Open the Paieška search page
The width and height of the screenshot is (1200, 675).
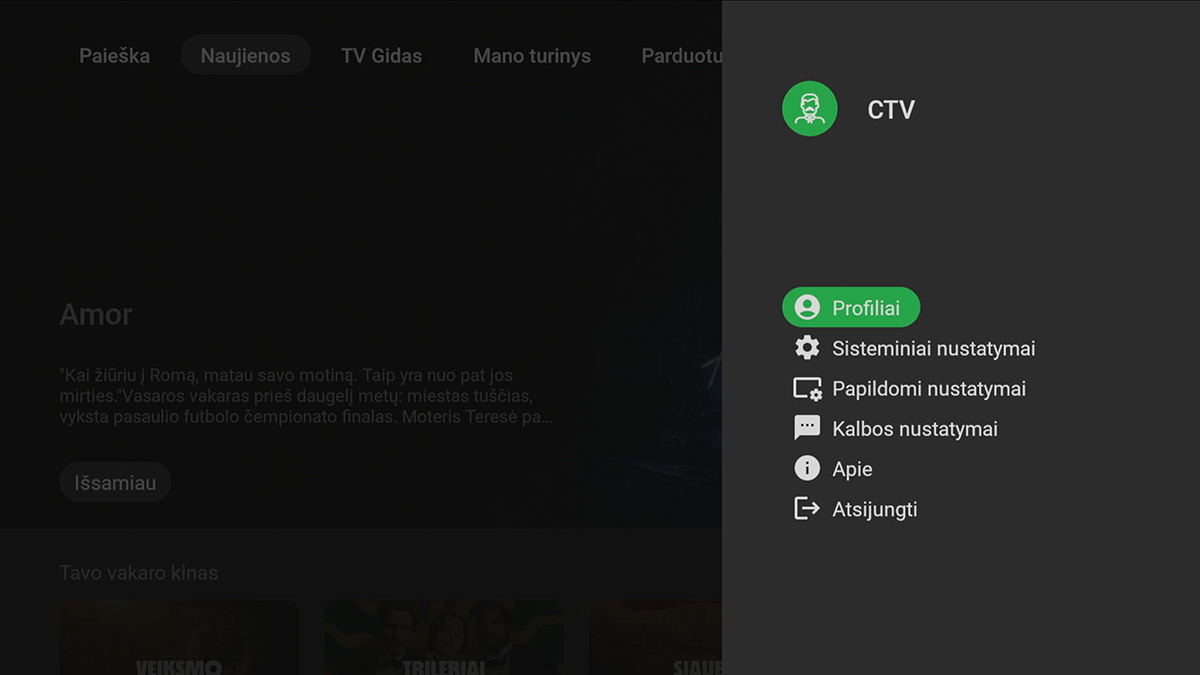[x=114, y=55]
